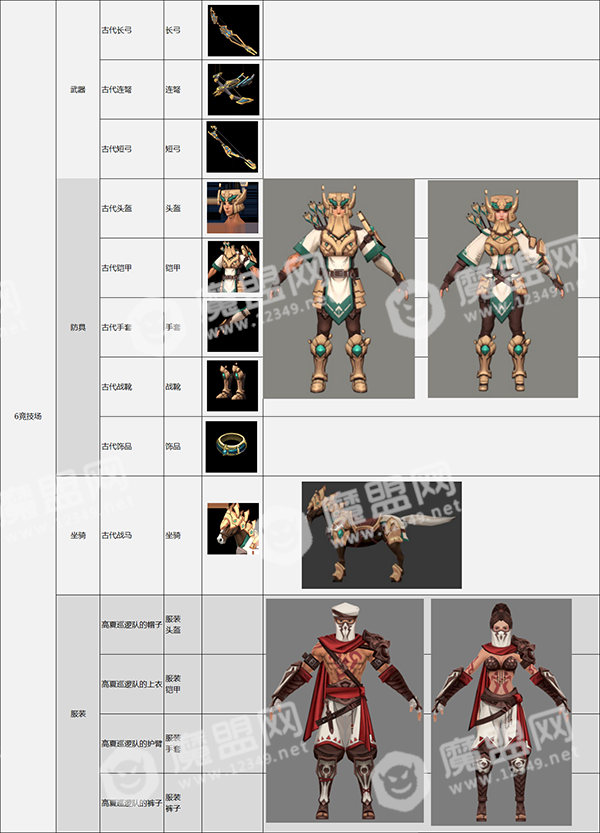Viewport: 600px width, 833px height.
Task: Click the 古代战马 horse head icon
Action: [233, 529]
